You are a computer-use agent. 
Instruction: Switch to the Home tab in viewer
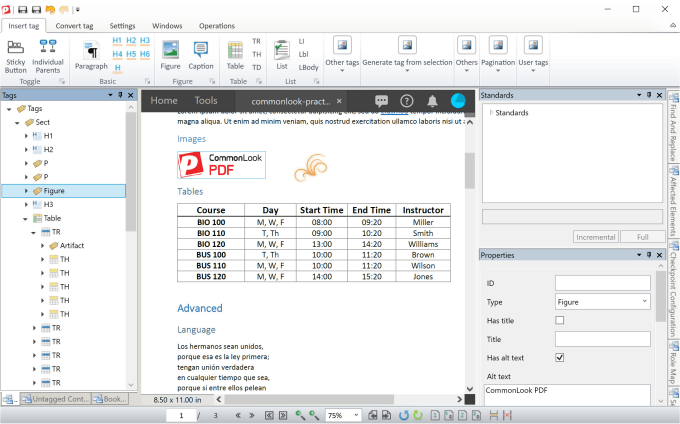164,101
